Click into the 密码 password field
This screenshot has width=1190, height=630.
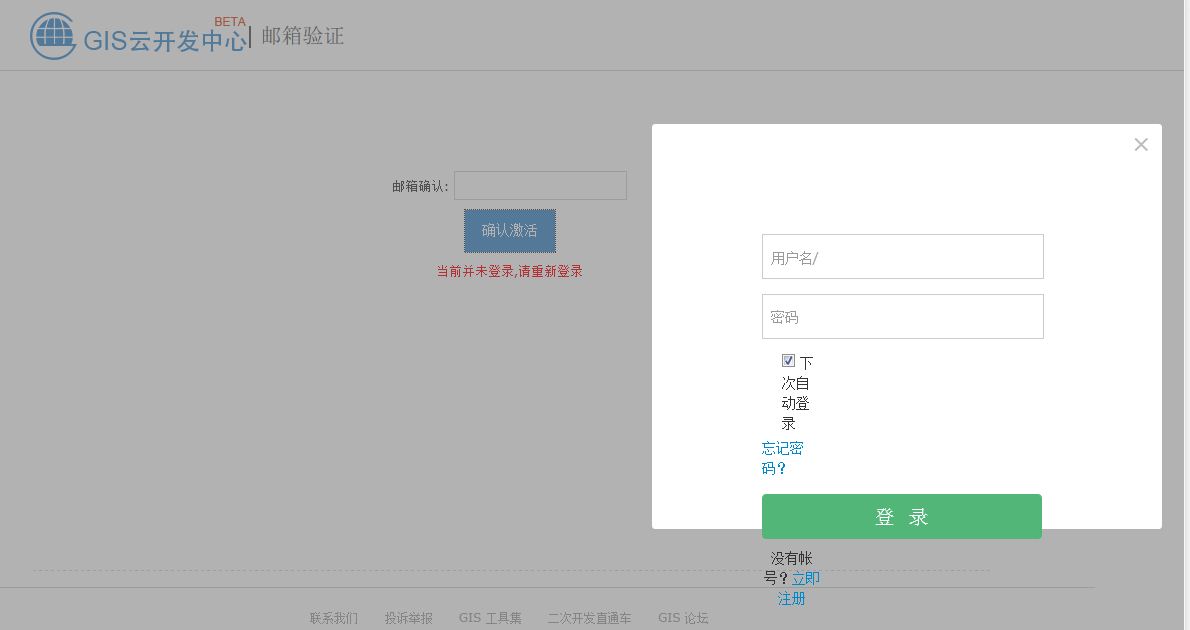901,316
